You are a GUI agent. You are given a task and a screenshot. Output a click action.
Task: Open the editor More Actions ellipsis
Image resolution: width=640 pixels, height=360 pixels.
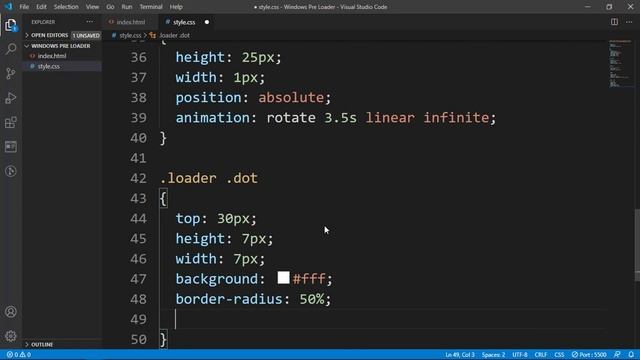tap(629, 22)
